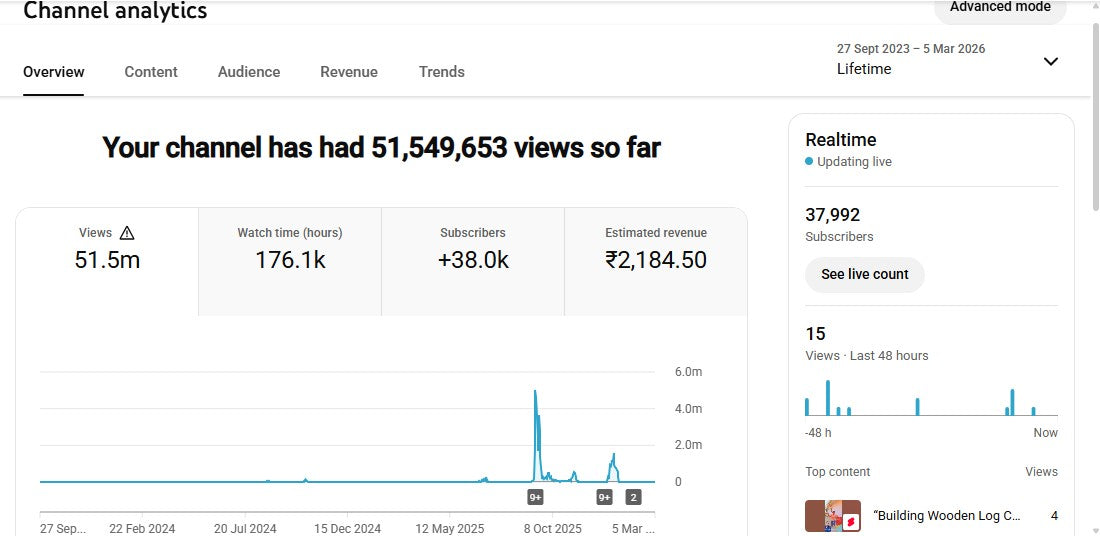The width and height of the screenshot is (1100, 536).
Task: Go to the Audience tab
Action: click(249, 72)
